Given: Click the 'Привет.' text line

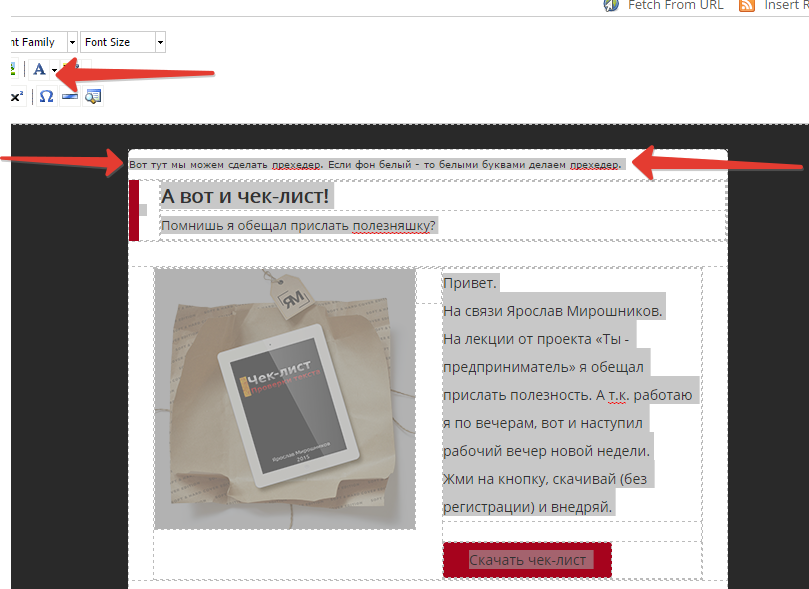Looking at the screenshot, I should (x=470, y=283).
